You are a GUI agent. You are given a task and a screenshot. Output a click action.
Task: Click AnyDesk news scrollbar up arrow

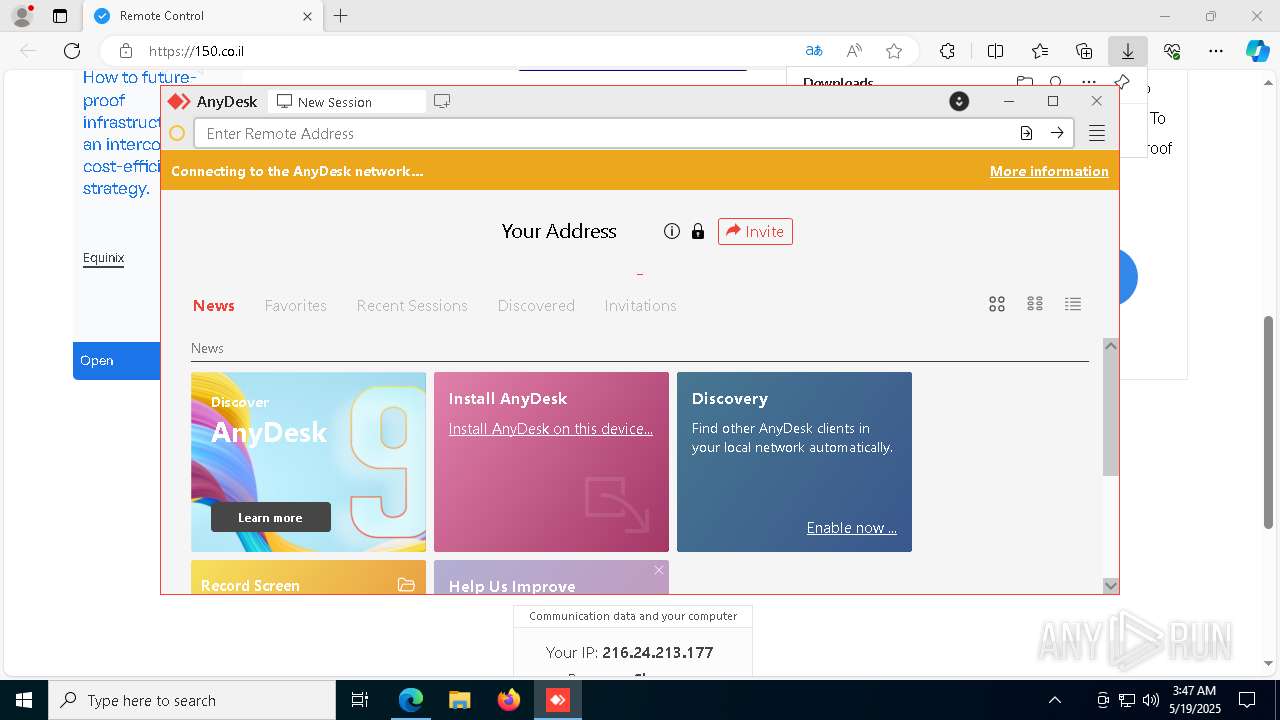click(x=1110, y=346)
